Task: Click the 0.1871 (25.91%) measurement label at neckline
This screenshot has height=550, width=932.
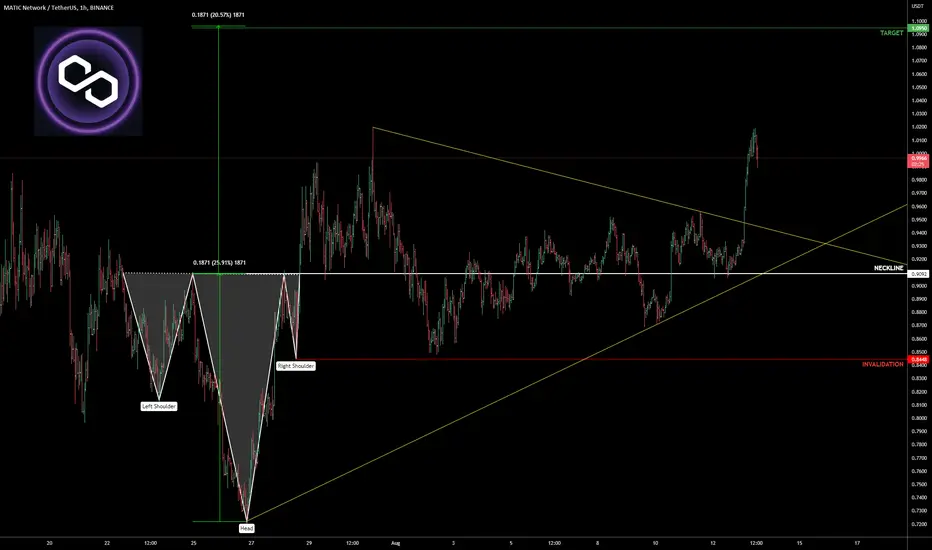Action: point(219,262)
